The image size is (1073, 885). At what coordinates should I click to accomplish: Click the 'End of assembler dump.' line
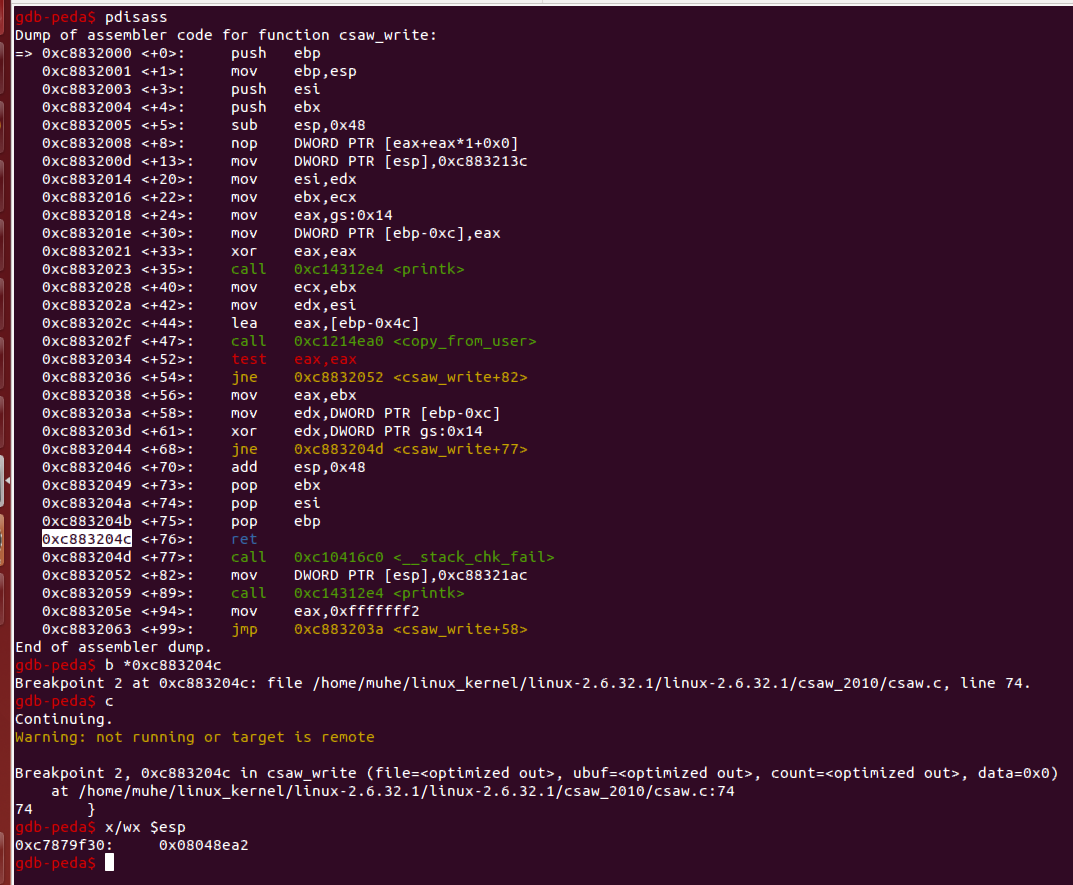[113, 647]
